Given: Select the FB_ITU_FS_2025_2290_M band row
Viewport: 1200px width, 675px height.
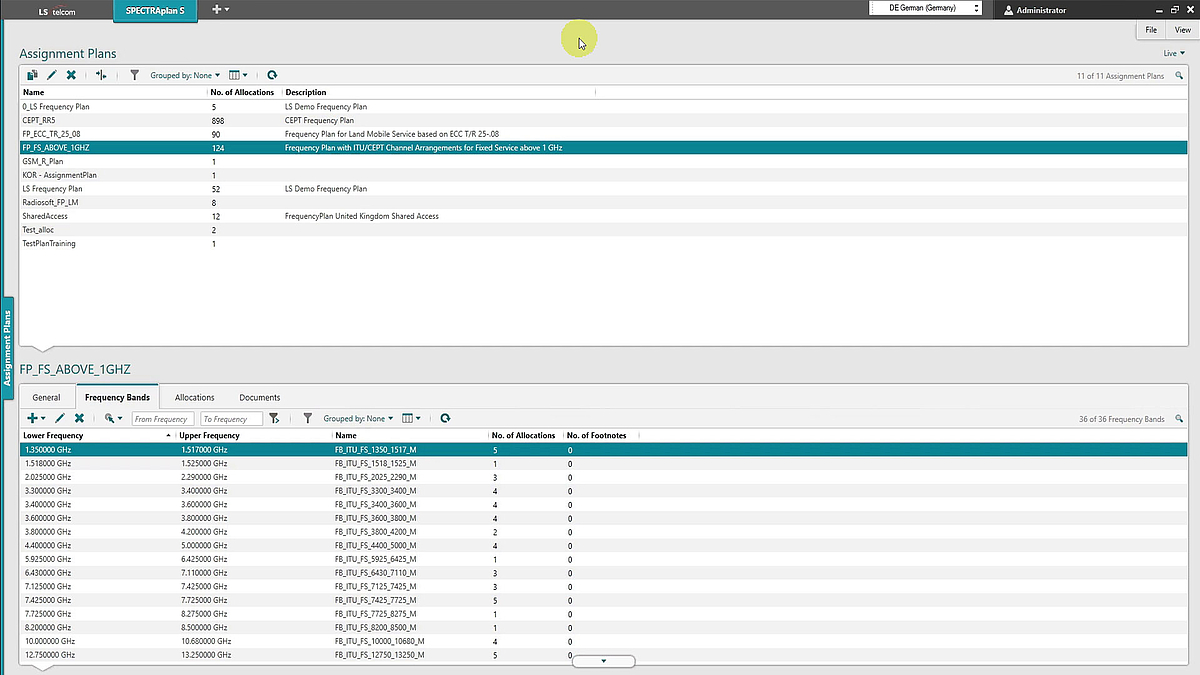Looking at the screenshot, I should coord(603,477).
